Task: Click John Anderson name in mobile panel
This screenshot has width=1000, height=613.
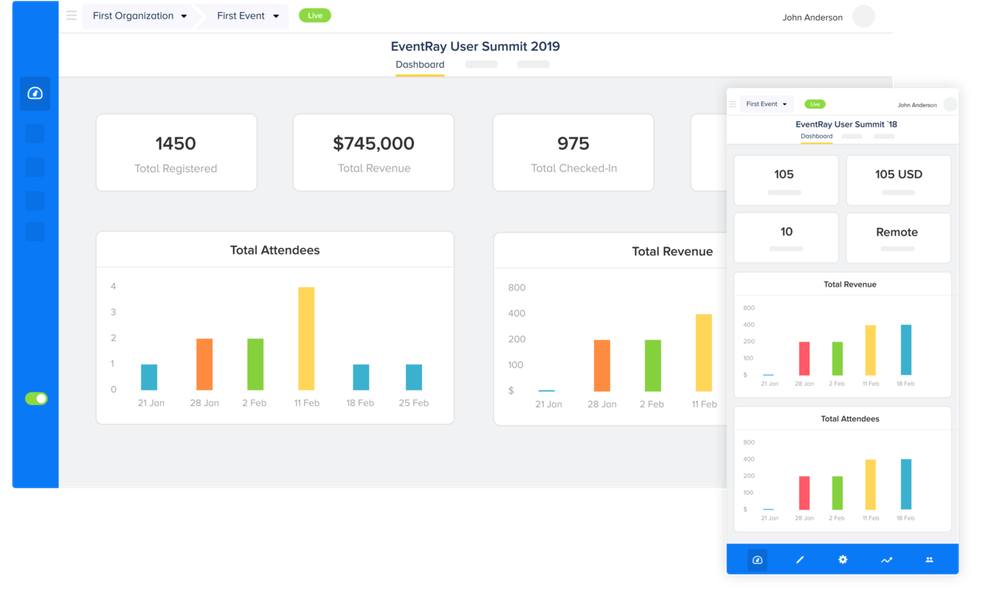Action: coord(917,105)
